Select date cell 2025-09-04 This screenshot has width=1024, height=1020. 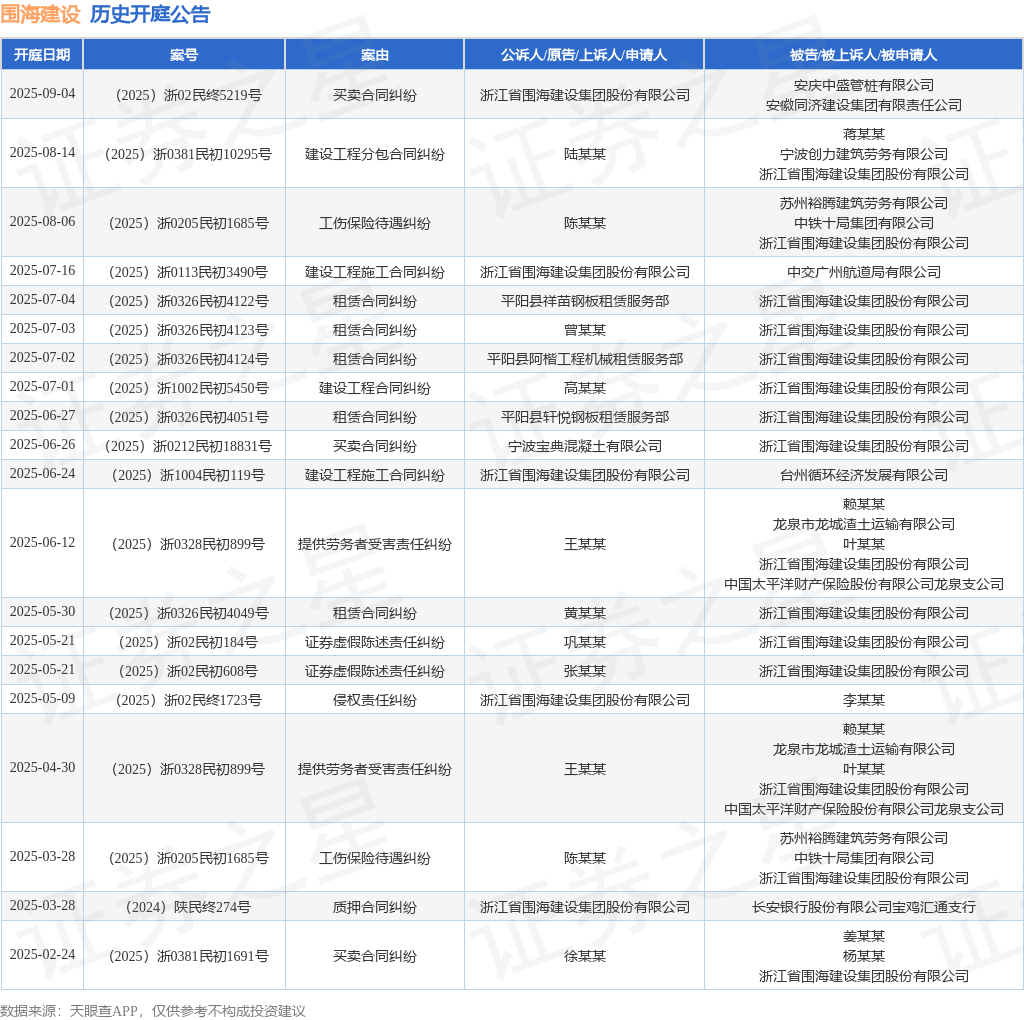click(42, 93)
